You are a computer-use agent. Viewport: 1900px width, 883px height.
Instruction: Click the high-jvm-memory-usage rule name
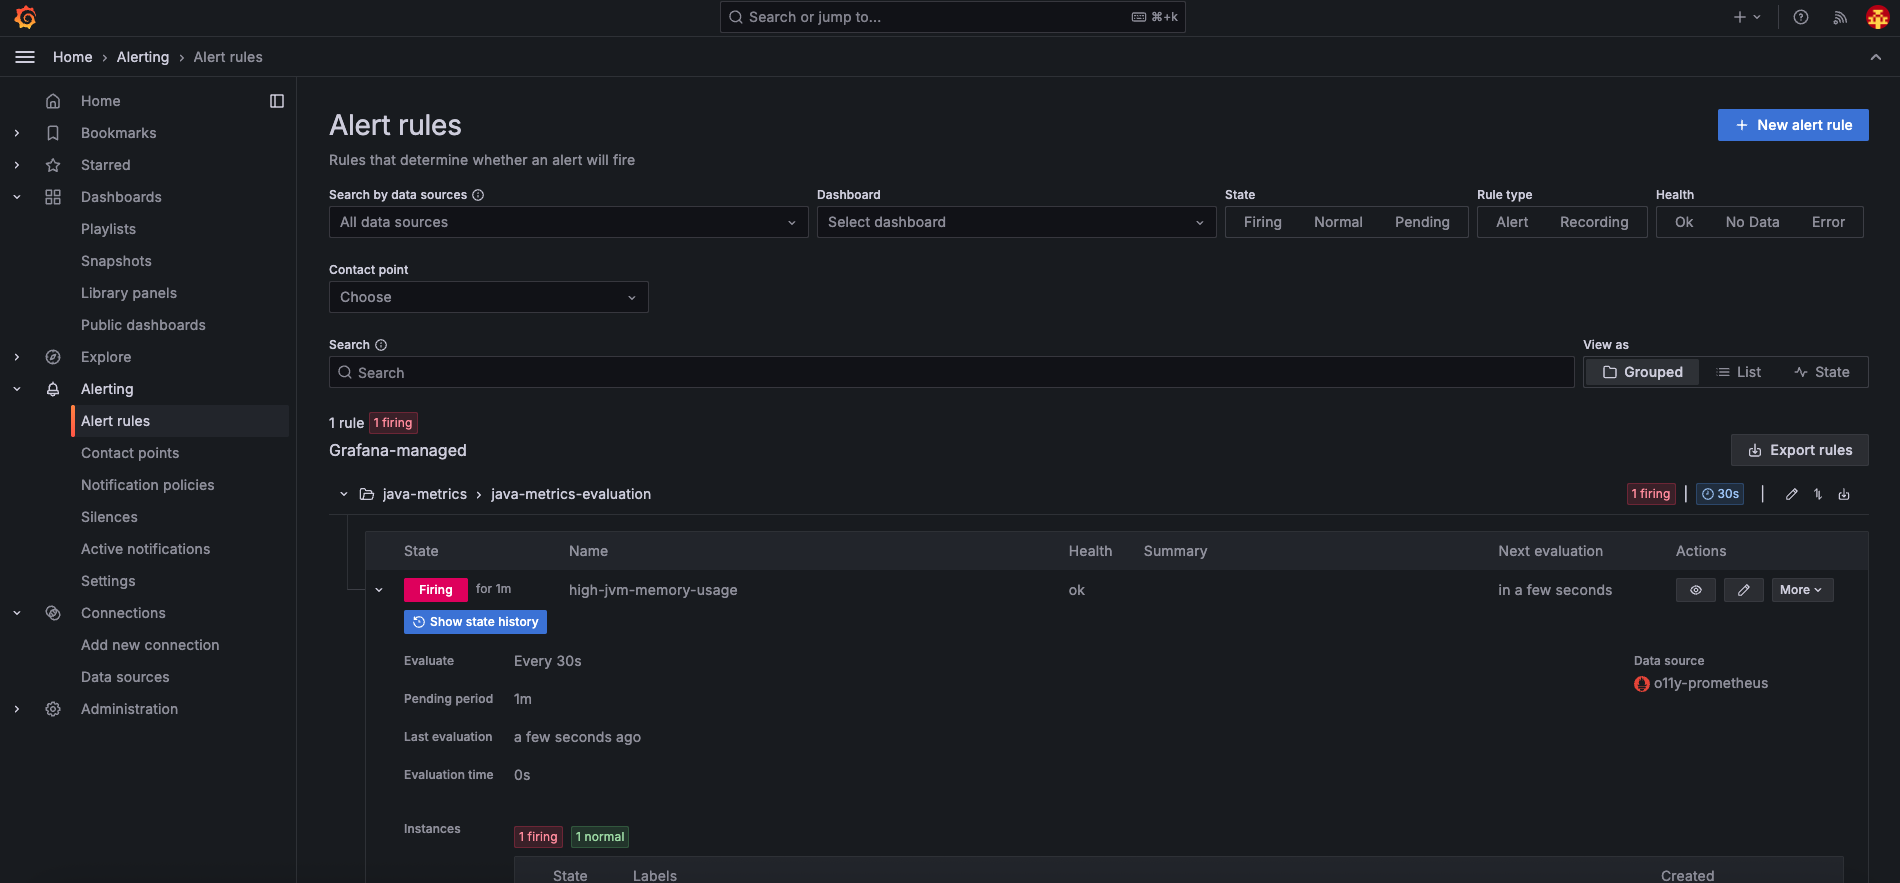tap(653, 590)
